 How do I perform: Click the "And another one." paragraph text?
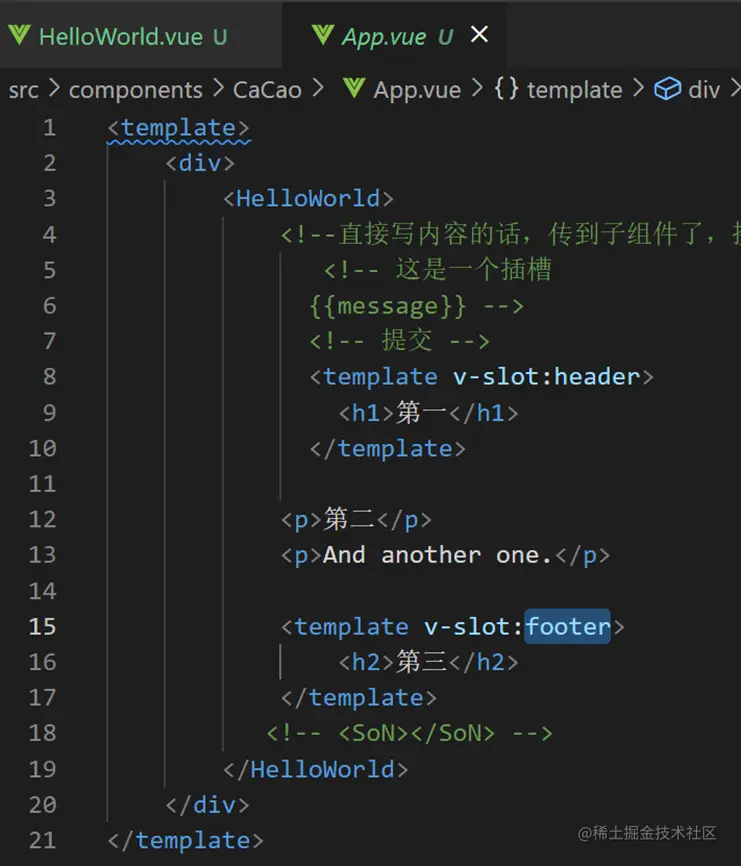tap(437, 555)
